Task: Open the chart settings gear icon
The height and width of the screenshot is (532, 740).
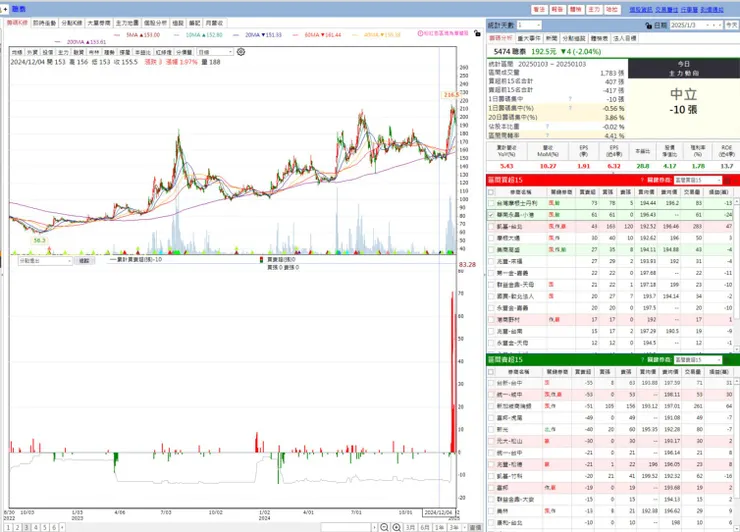Action: pyautogui.click(x=241, y=52)
